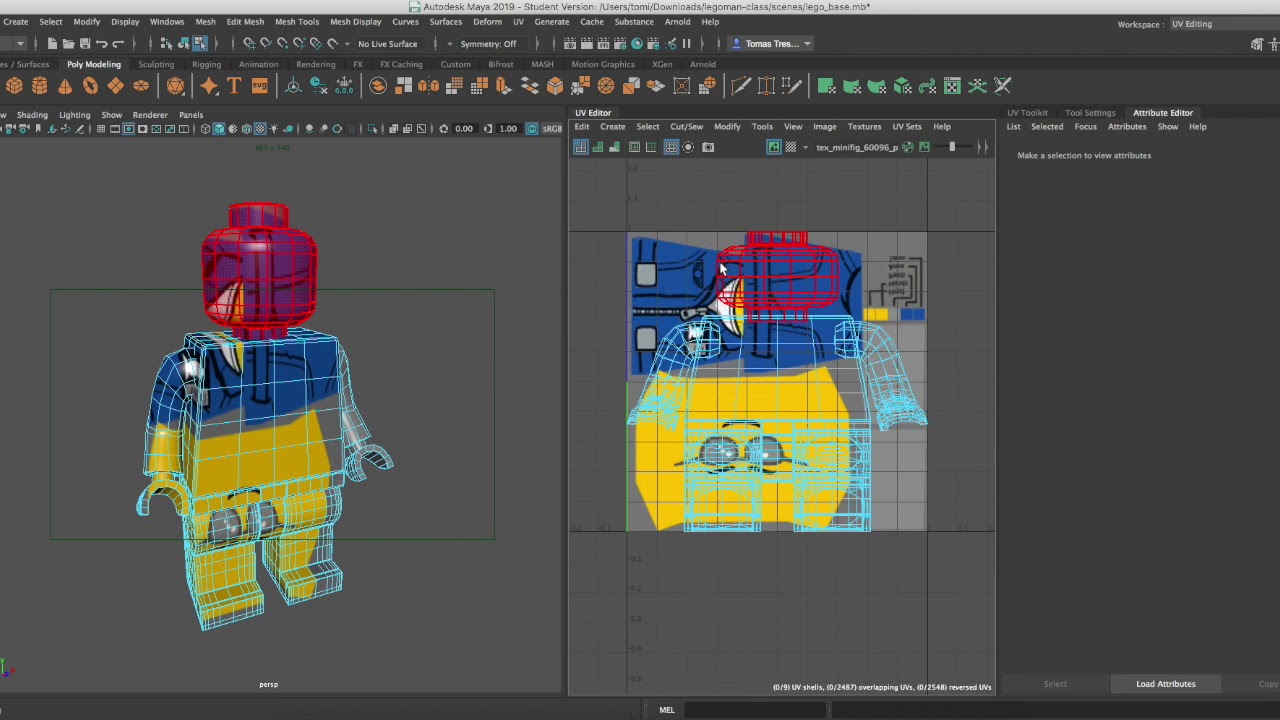Image resolution: width=1280 pixels, height=720 pixels.
Task: Click the polygon plane shelf icon
Action: pos(115,86)
